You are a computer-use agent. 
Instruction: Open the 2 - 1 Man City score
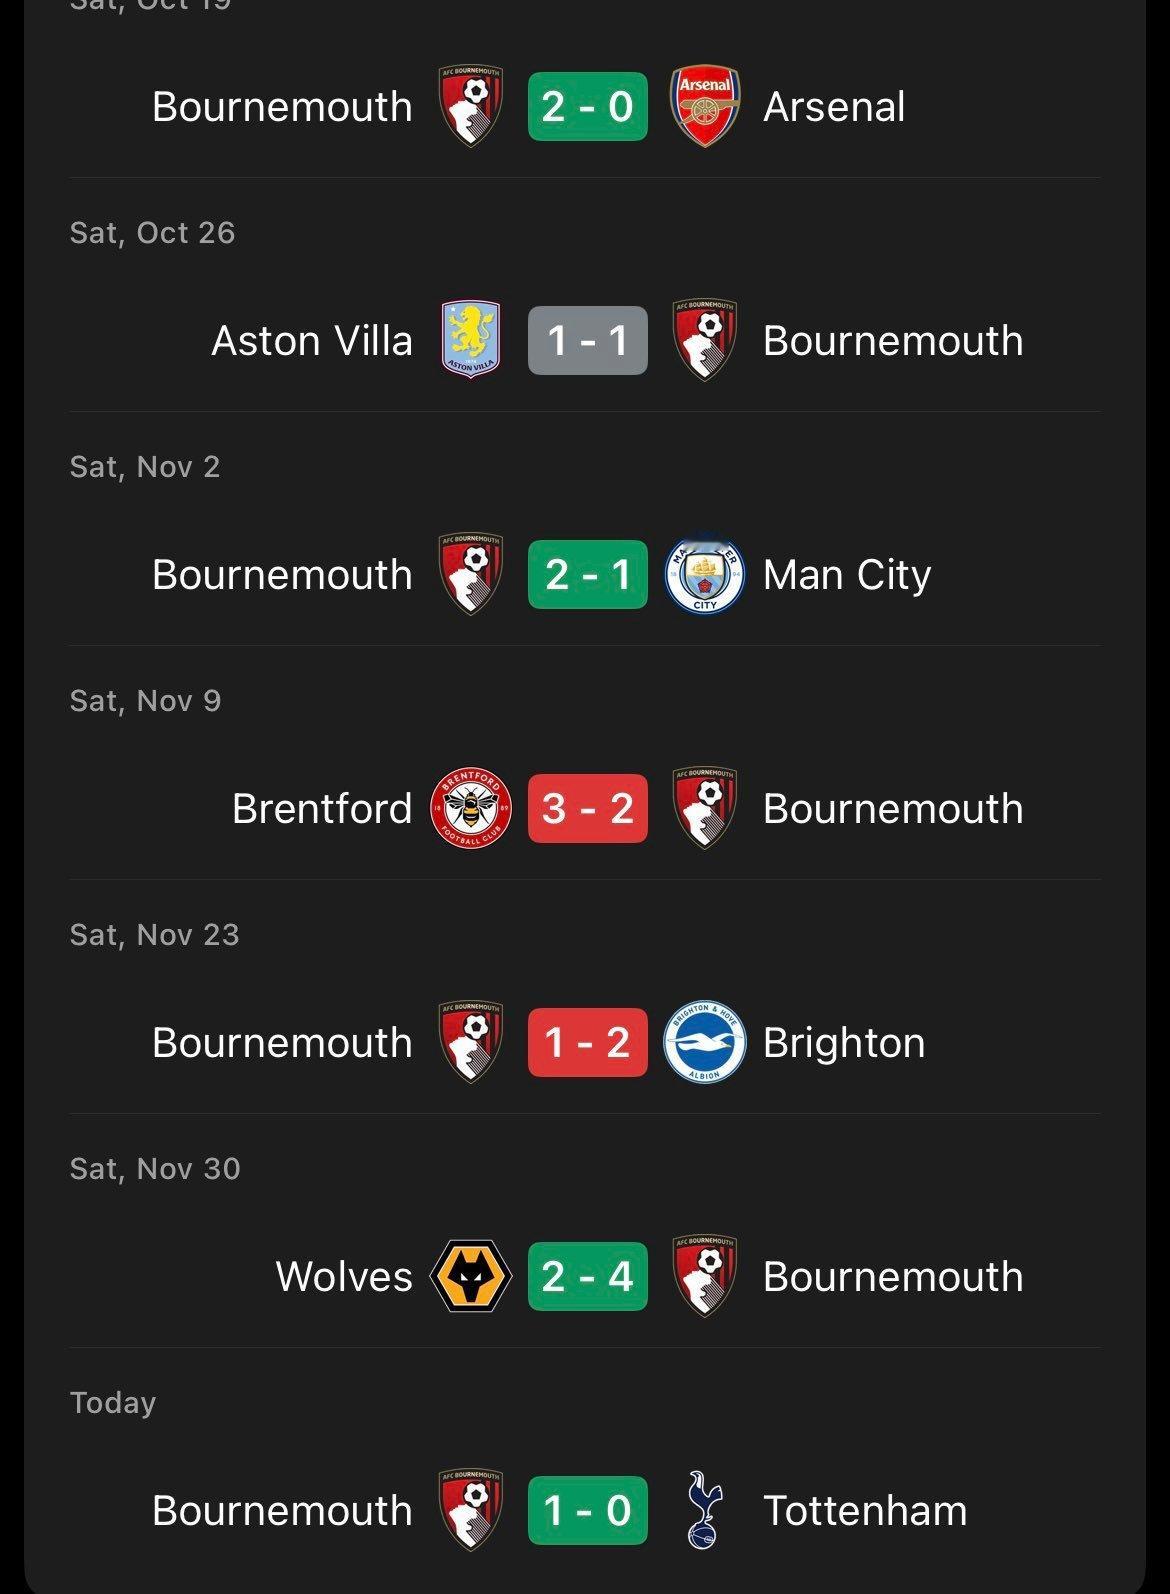[588, 575]
